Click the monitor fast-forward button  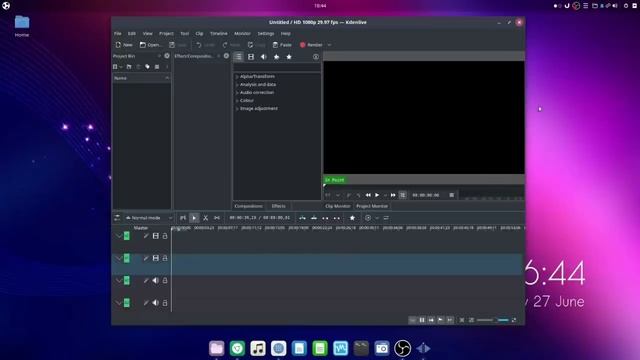393,195
